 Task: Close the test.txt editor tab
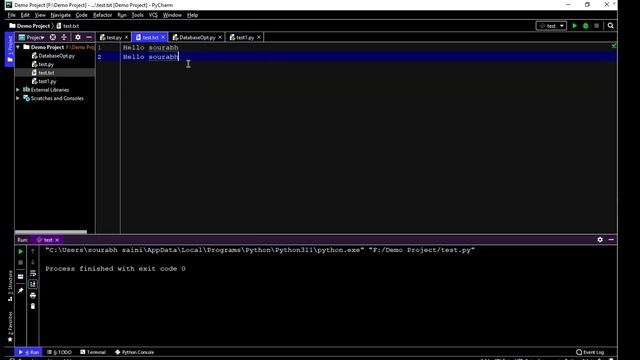pos(163,37)
